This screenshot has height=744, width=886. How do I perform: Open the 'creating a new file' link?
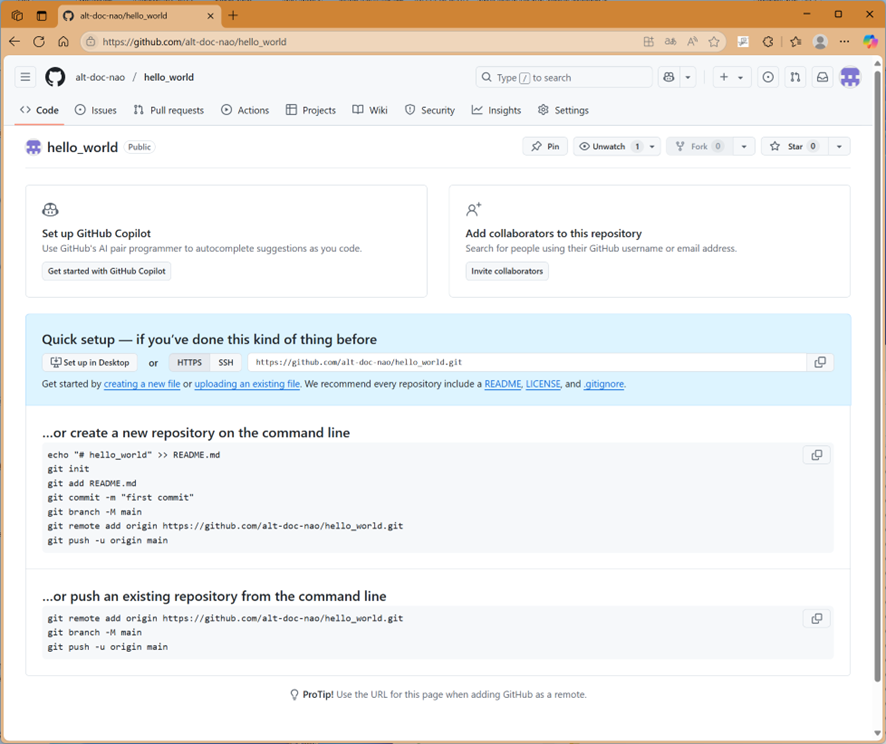coord(142,384)
